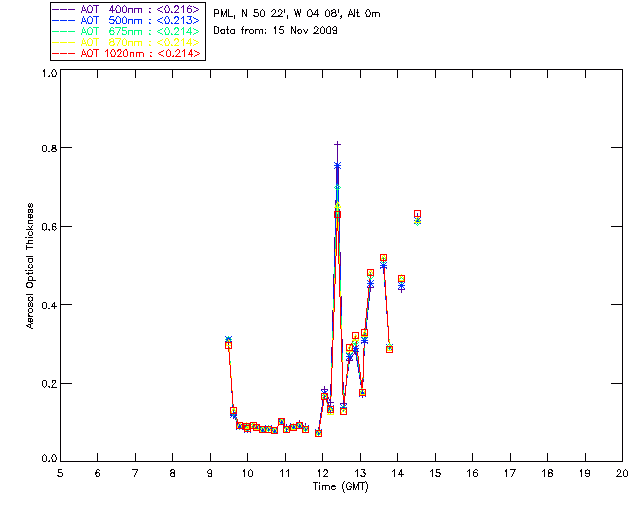Click the x-axis tick label 12
The width and height of the screenshot is (640, 512).
coord(322,473)
